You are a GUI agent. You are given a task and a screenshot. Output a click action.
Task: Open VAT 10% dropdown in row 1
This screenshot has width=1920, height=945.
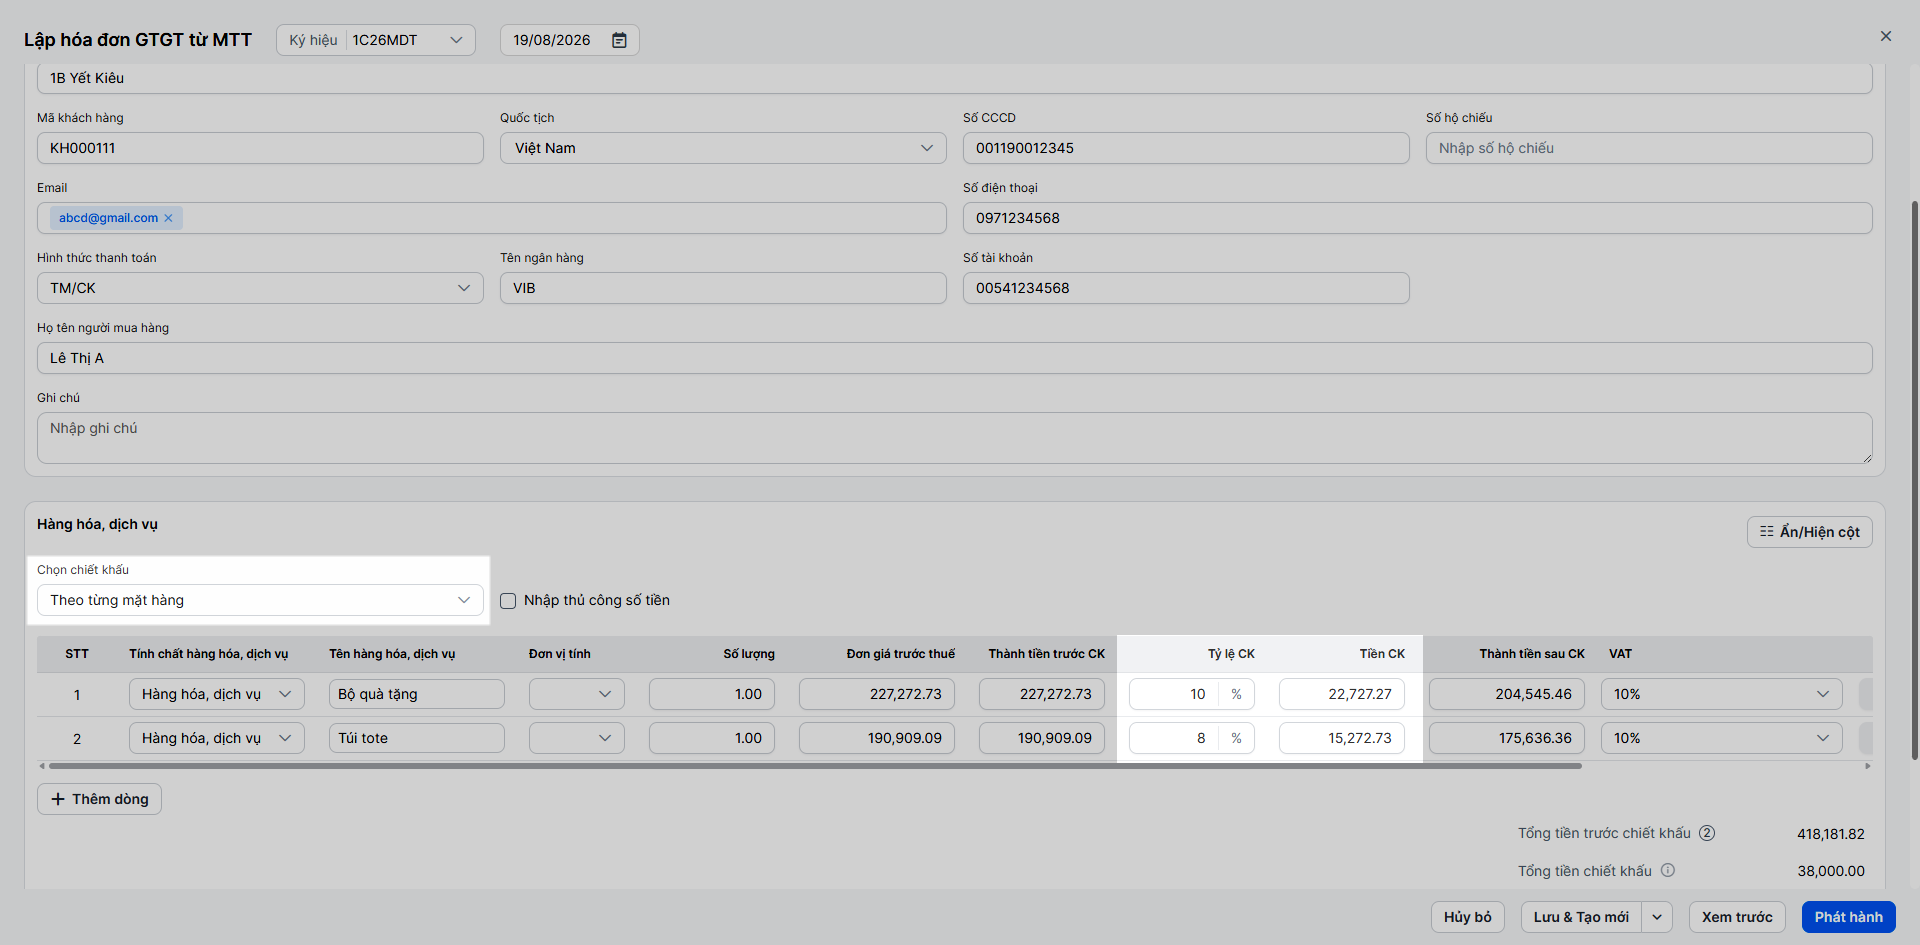point(1721,694)
